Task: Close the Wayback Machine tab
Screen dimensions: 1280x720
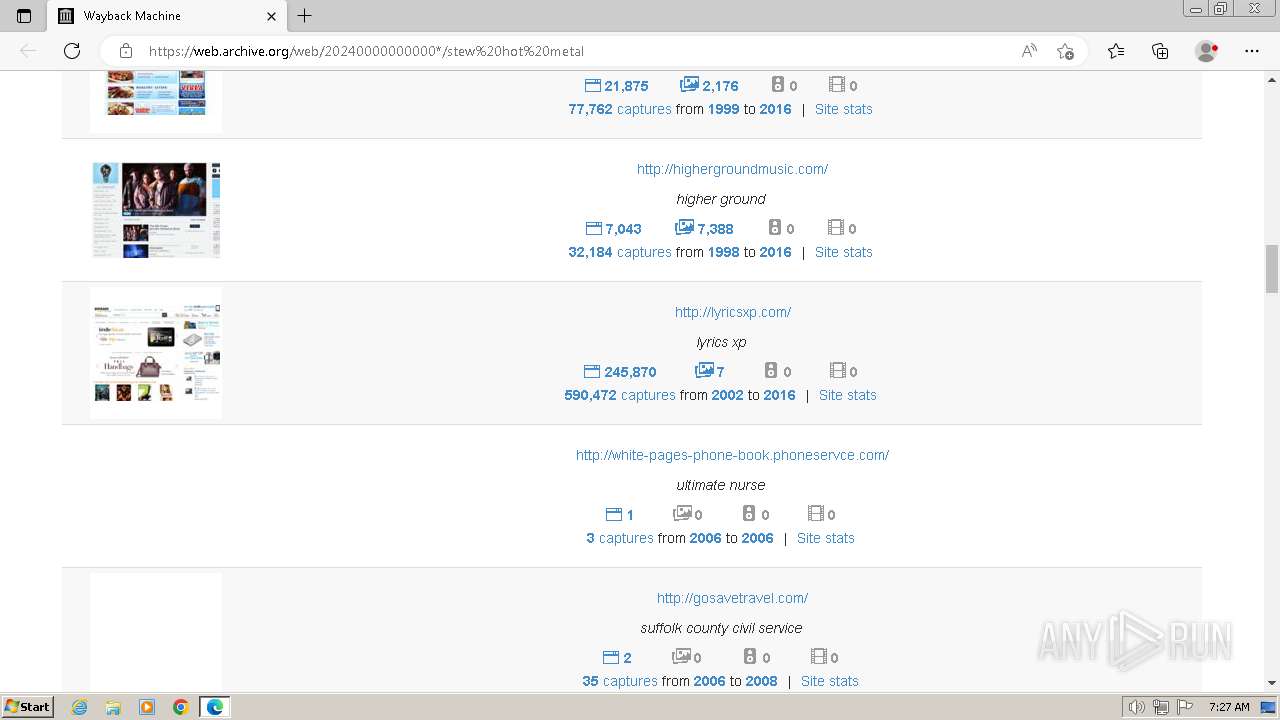Action: (x=271, y=16)
